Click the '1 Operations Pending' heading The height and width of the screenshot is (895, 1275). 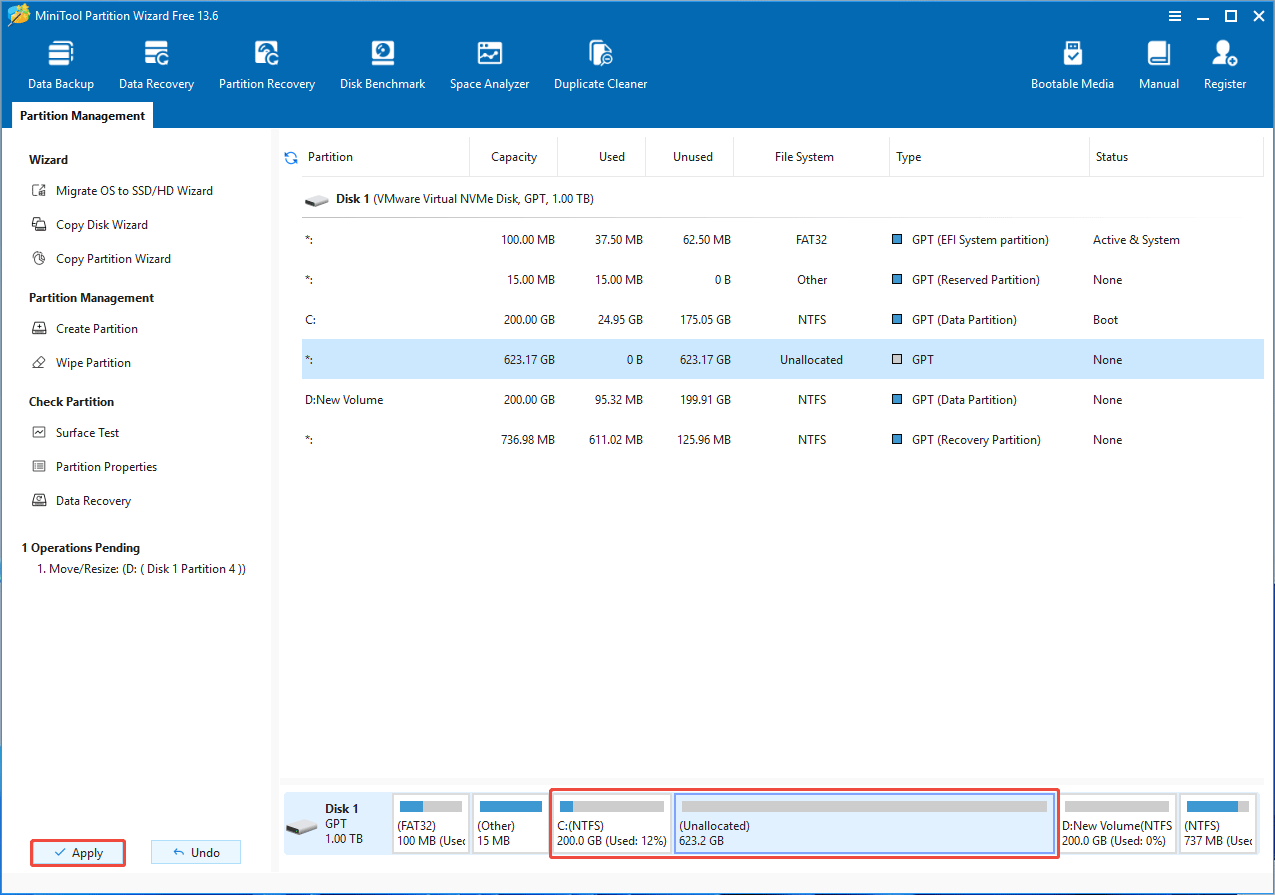pyautogui.click(x=81, y=548)
